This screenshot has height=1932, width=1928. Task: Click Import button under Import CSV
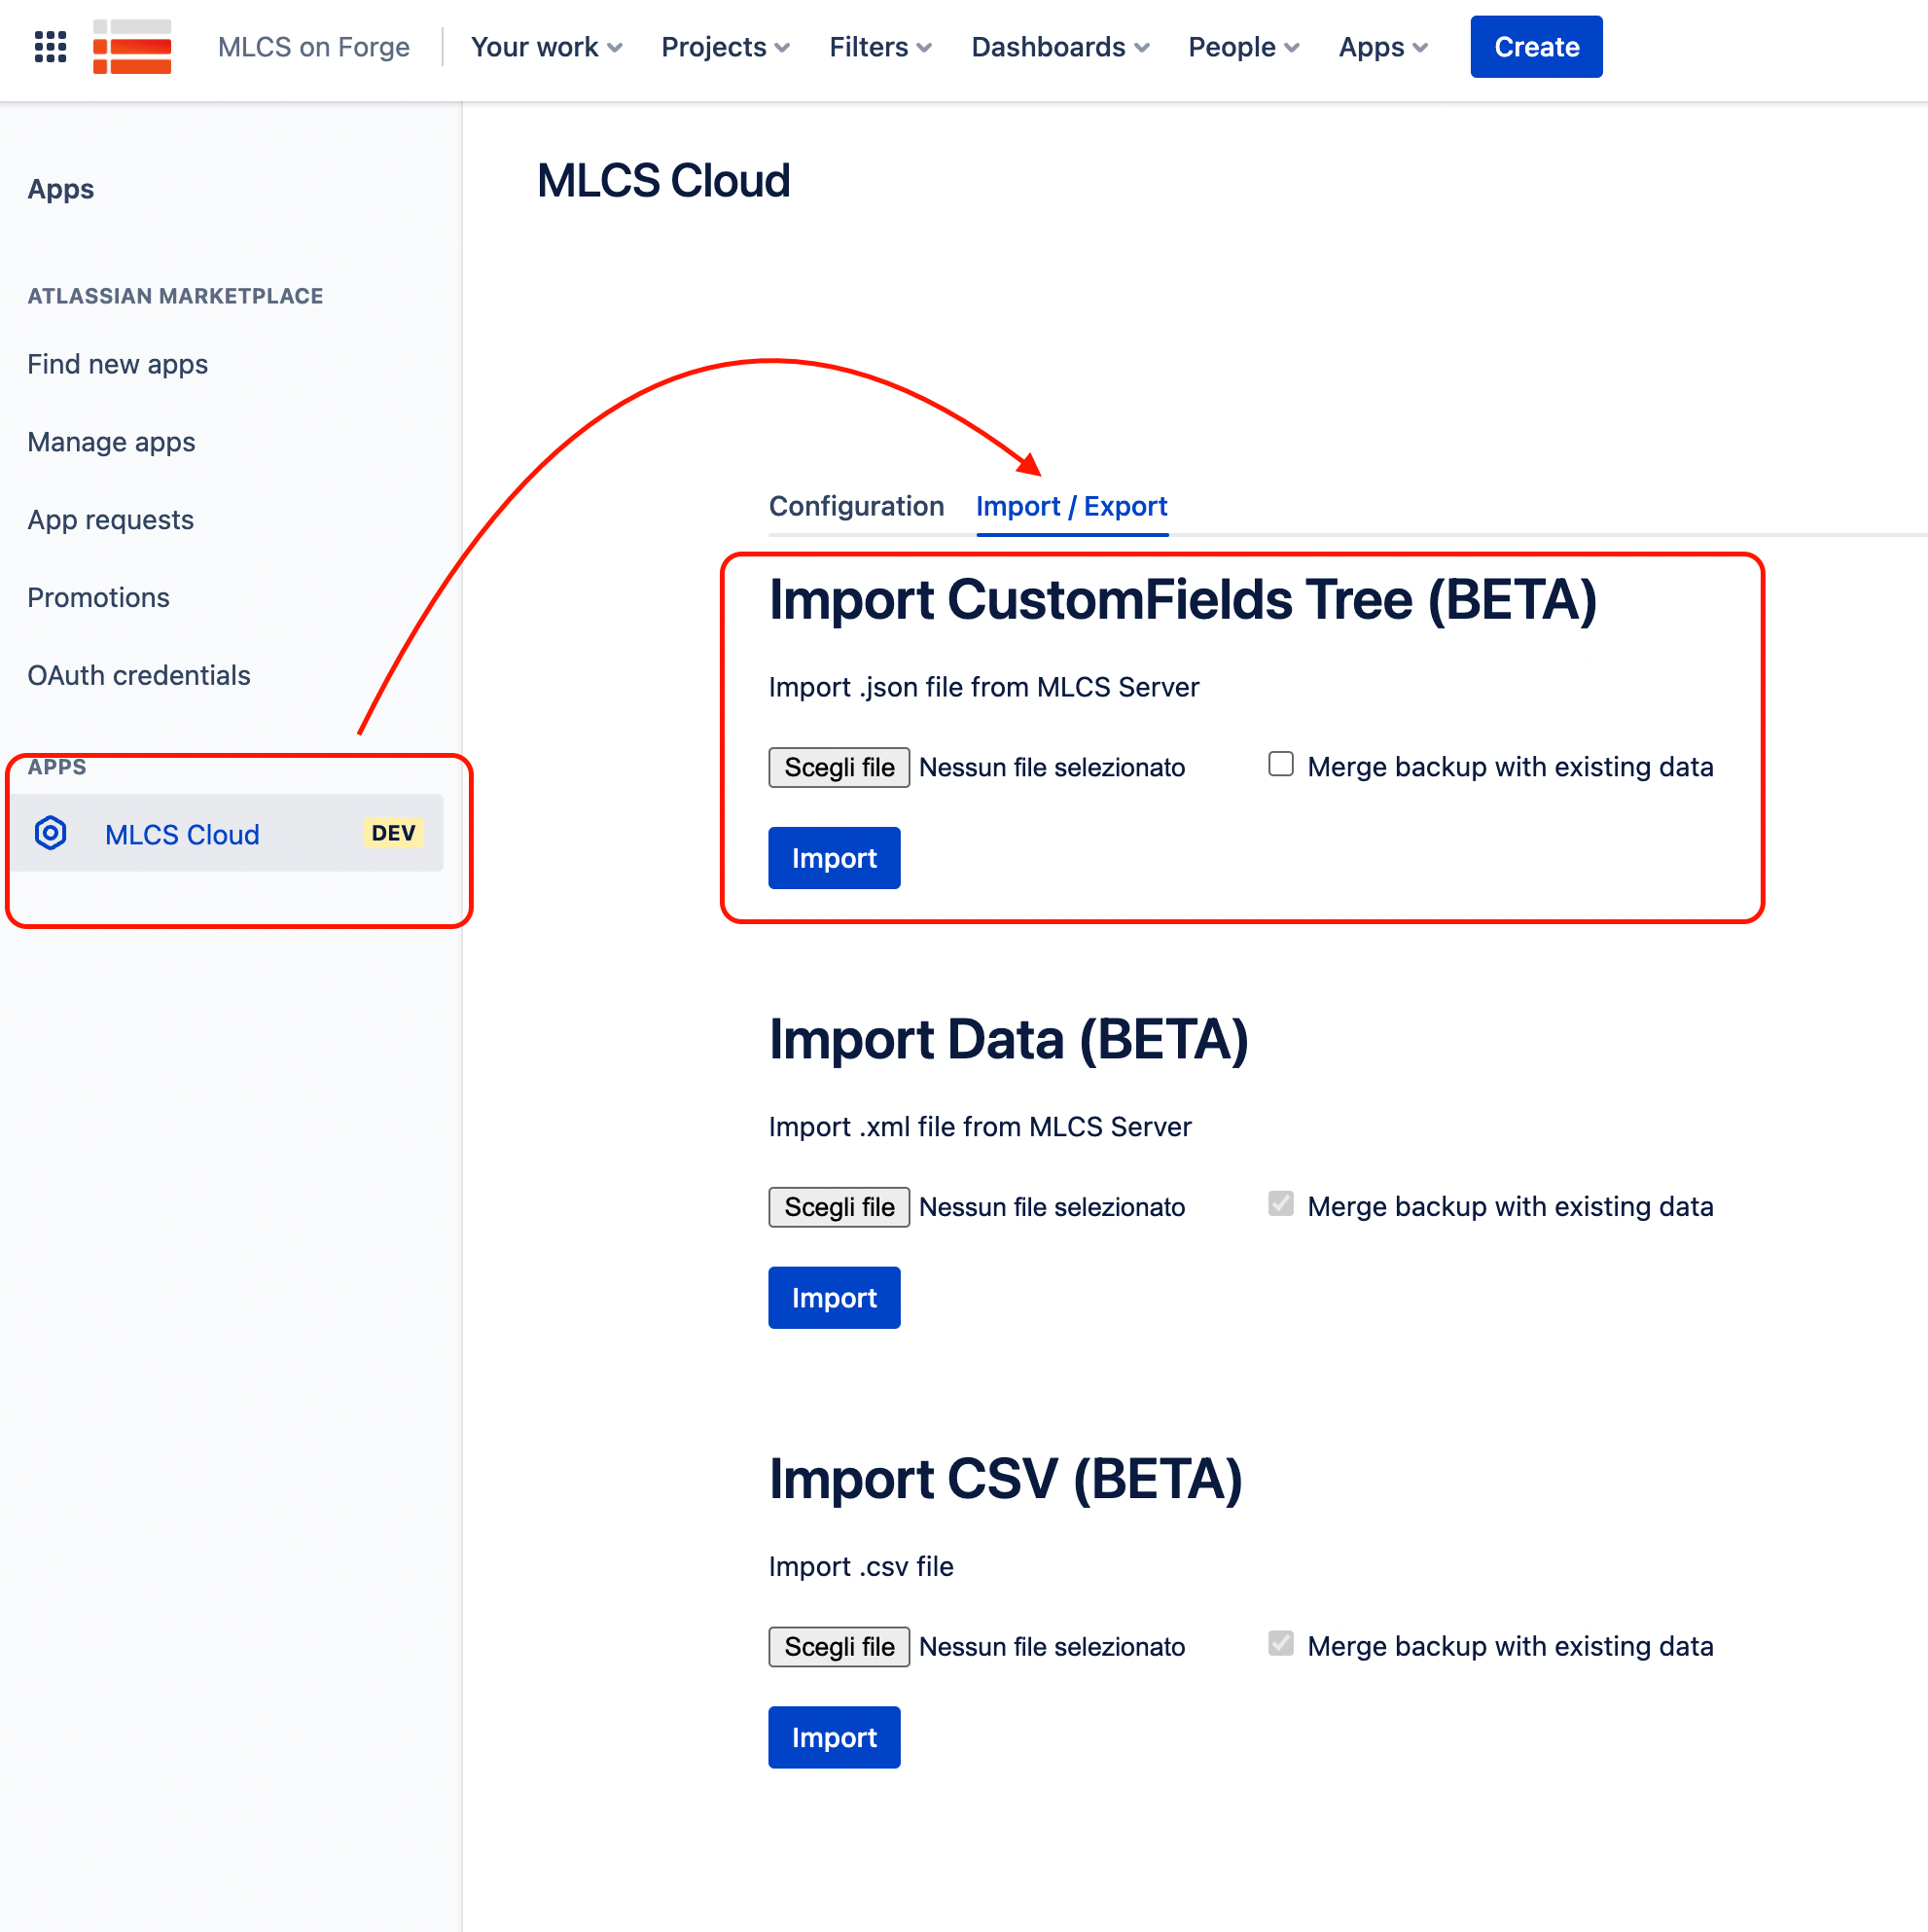[834, 1737]
